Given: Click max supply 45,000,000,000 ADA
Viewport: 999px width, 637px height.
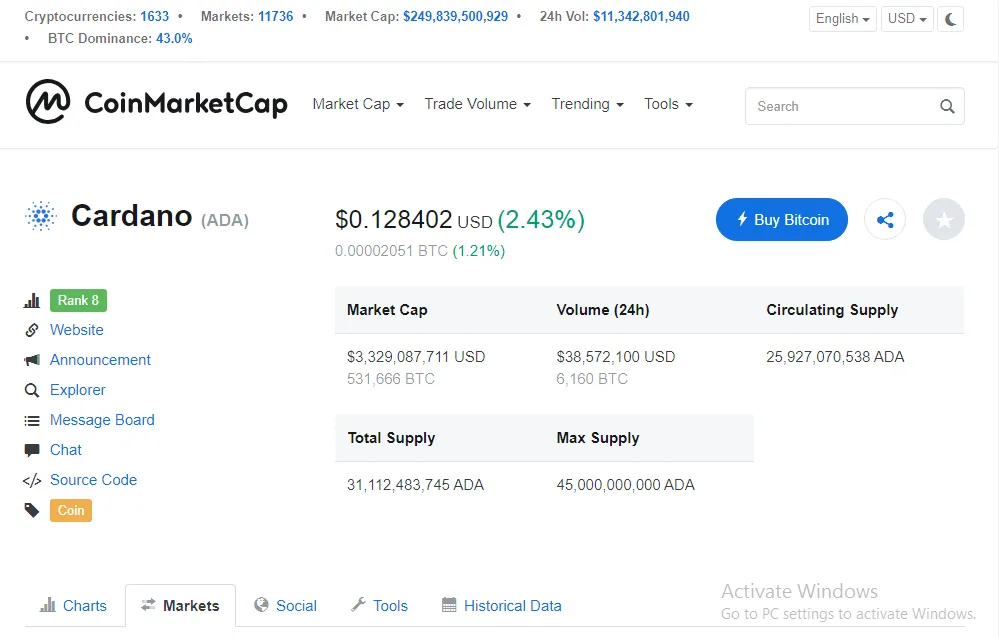Looking at the screenshot, I should tap(626, 485).
